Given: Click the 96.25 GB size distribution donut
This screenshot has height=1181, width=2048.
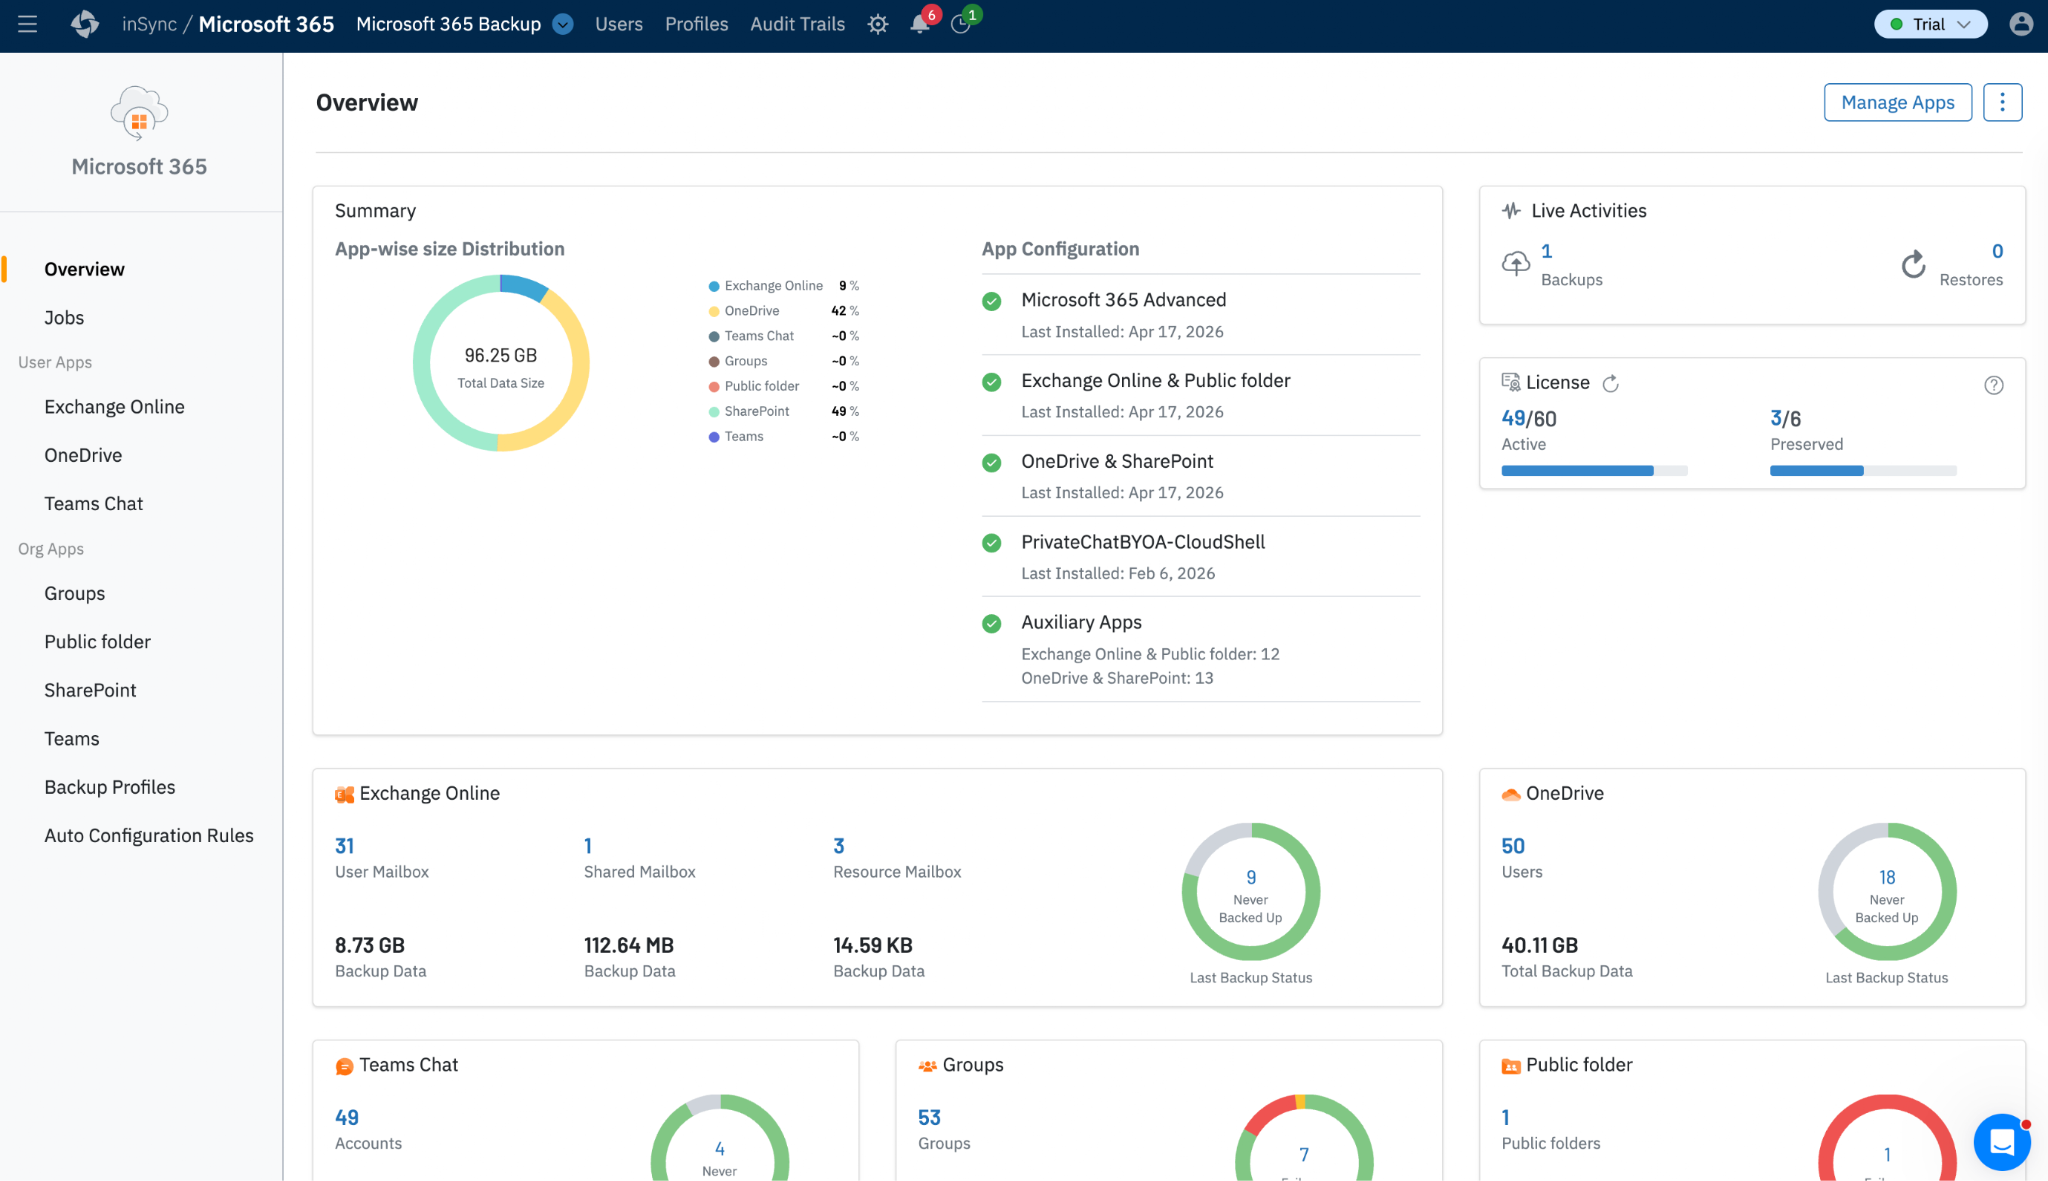Looking at the screenshot, I should [x=501, y=363].
